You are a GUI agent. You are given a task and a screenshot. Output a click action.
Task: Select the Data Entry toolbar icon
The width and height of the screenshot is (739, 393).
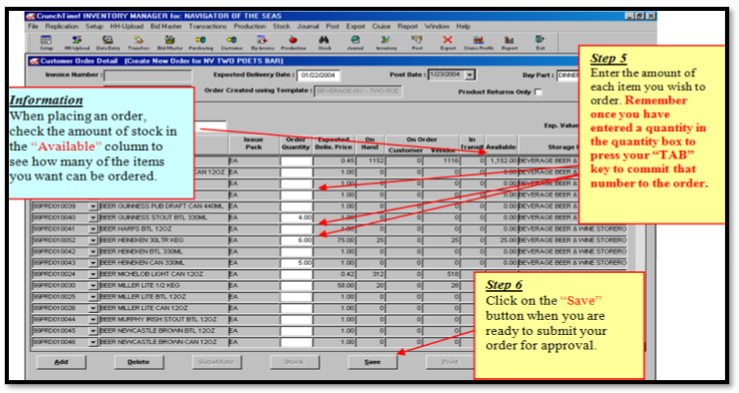pos(108,42)
